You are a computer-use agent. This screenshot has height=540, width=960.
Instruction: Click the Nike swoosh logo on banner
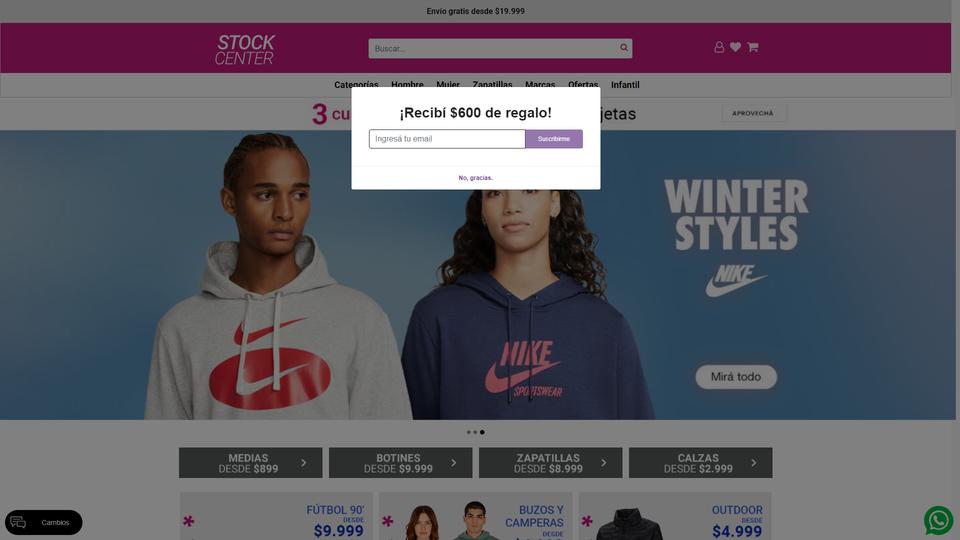click(x=735, y=281)
